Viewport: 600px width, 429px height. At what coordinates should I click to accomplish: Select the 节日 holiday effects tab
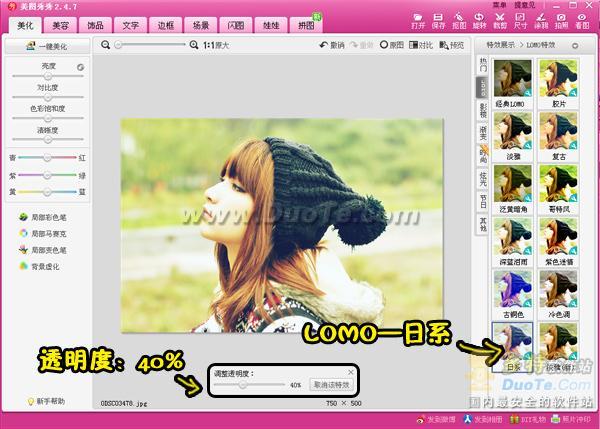click(x=483, y=201)
